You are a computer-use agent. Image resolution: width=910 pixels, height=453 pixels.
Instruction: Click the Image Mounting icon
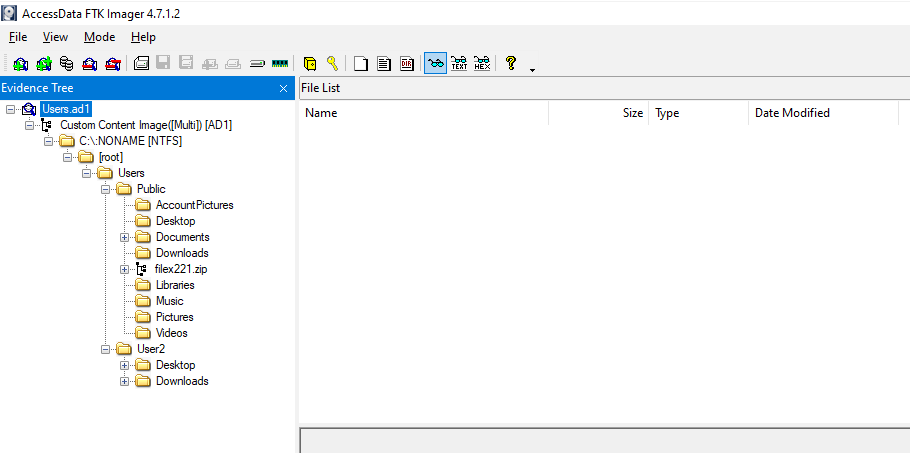[66, 64]
